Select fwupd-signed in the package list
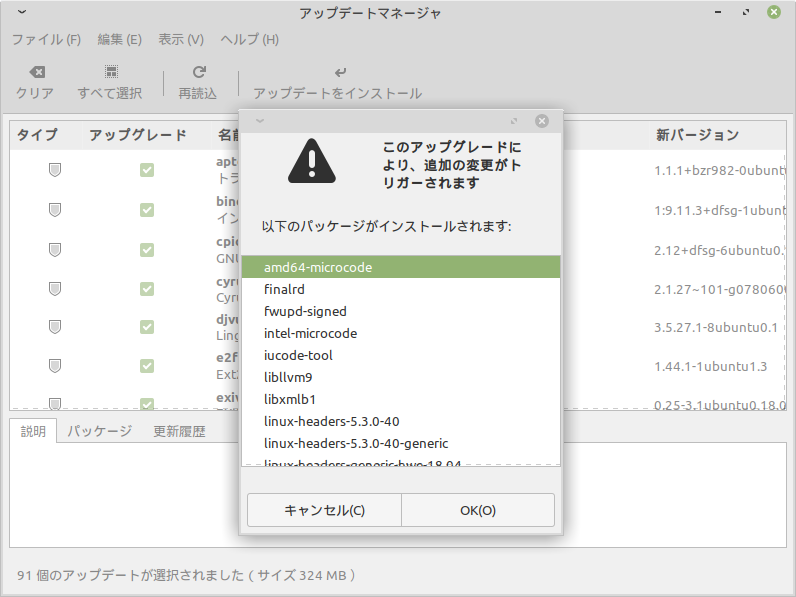This screenshot has width=796, height=597. point(401,311)
